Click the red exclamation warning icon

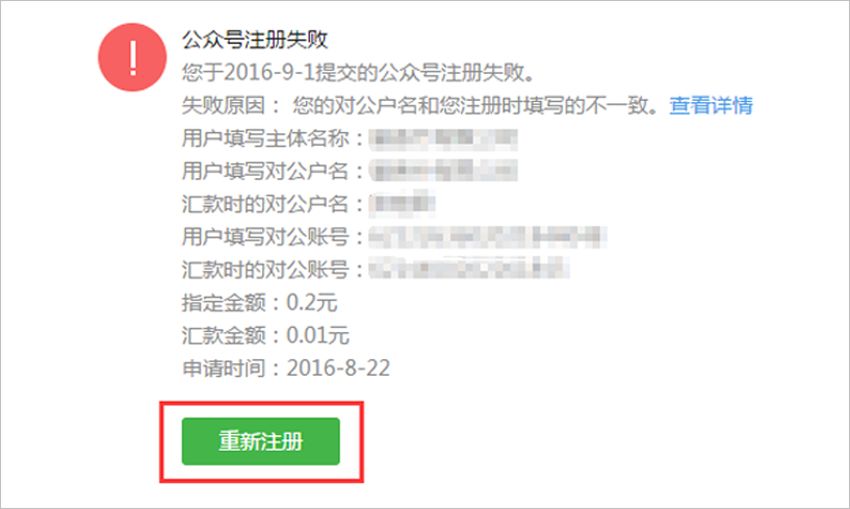132,57
